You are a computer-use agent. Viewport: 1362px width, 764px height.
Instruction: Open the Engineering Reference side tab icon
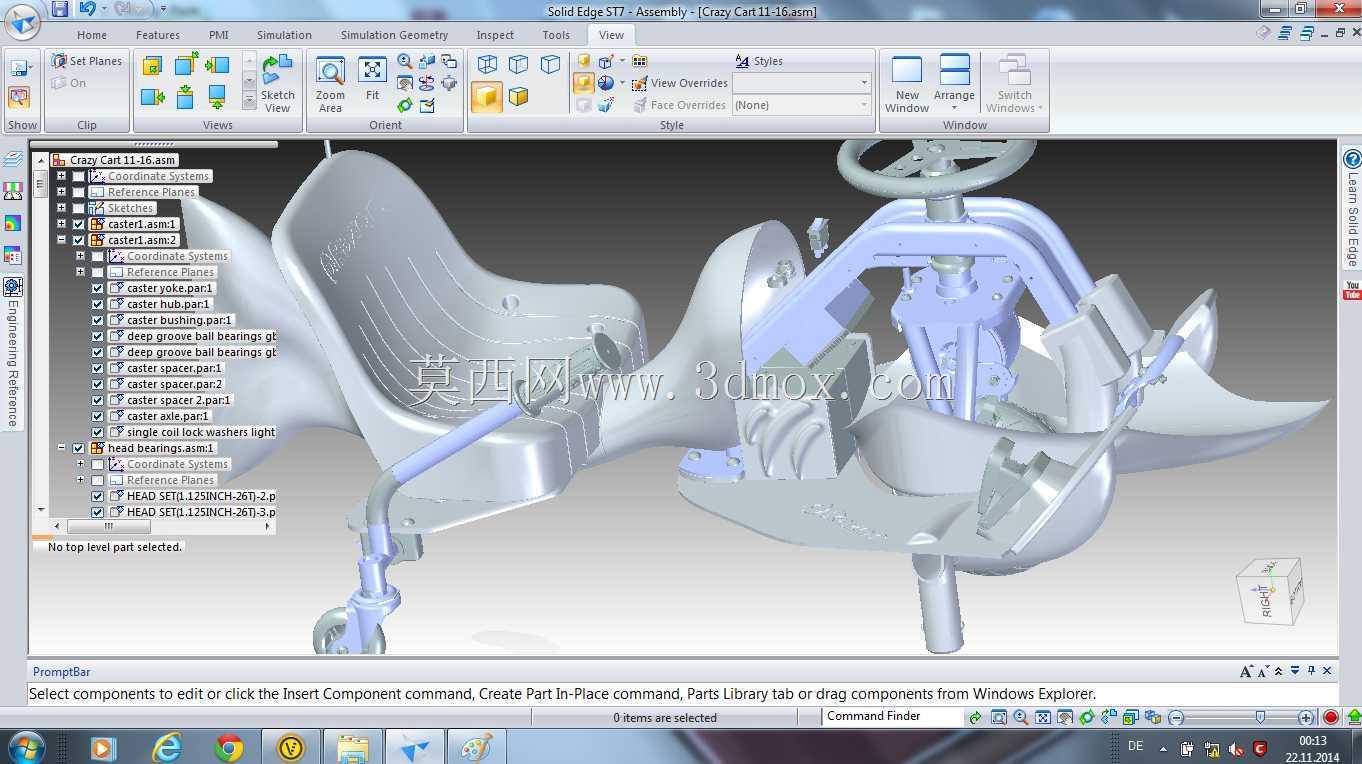13,286
